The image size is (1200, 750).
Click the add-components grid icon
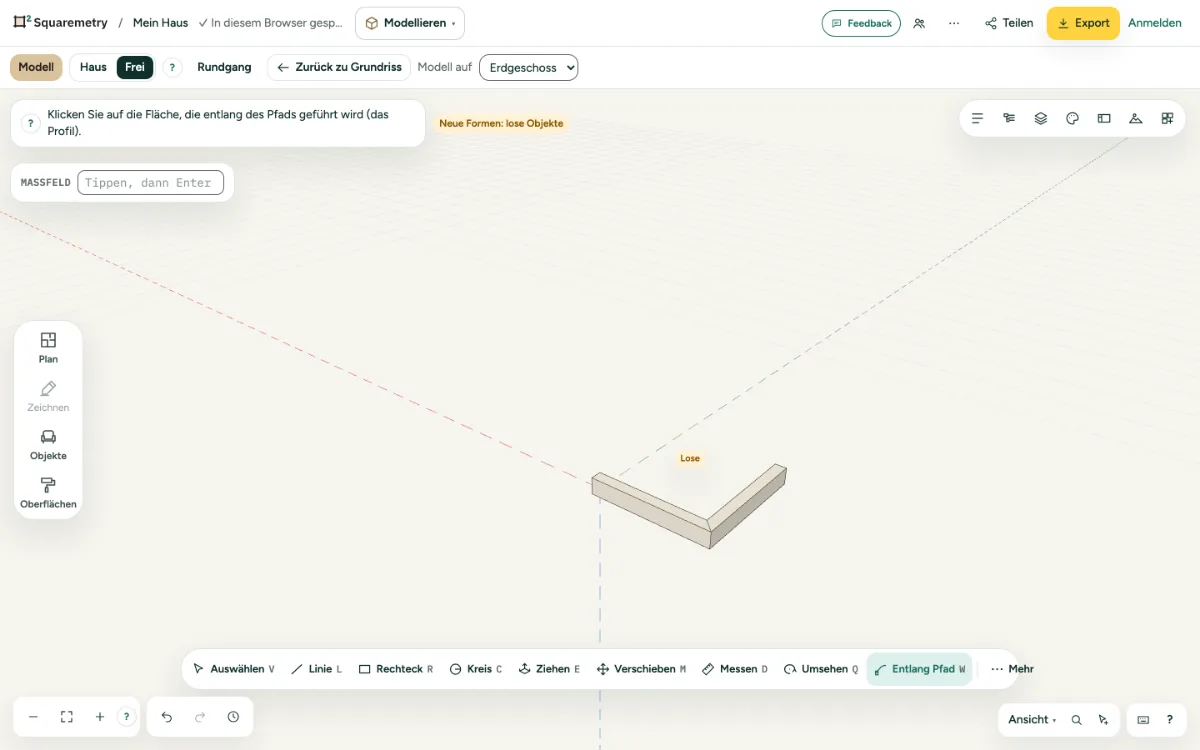point(1167,118)
